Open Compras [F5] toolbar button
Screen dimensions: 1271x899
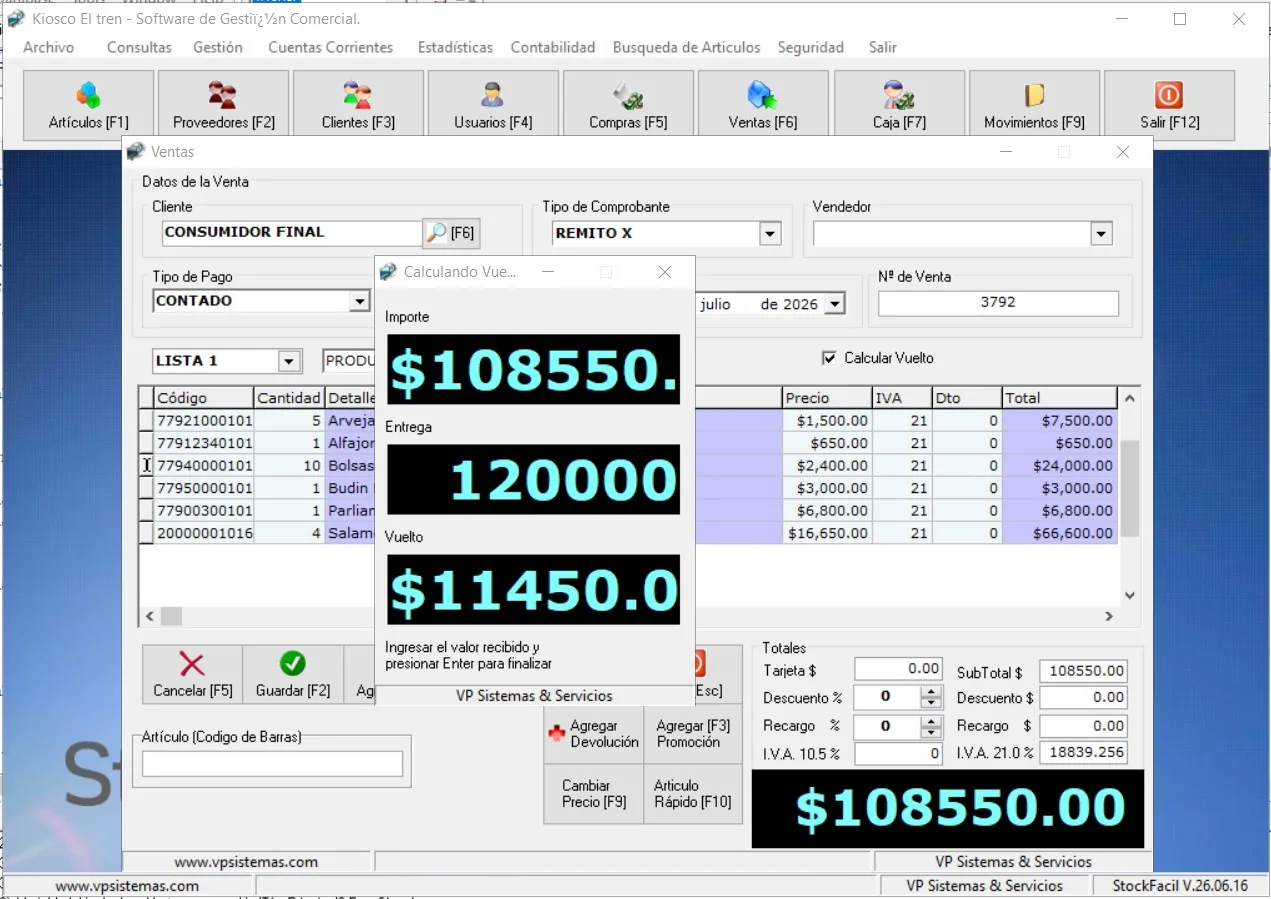(x=628, y=105)
